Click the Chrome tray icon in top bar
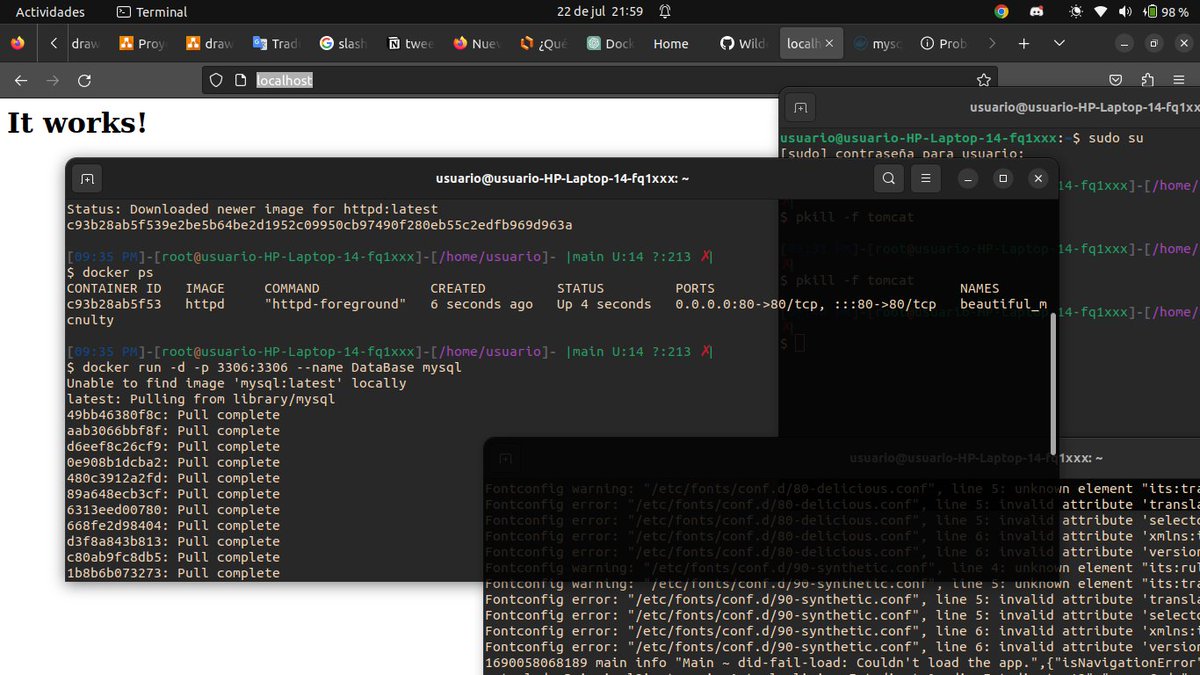The width and height of the screenshot is (1200, 675). (x=1002, y=12)
